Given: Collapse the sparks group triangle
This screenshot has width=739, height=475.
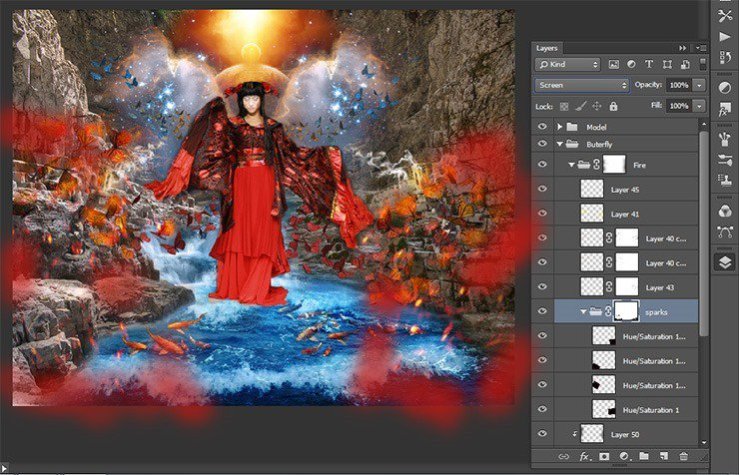Looking at the screenshot, I should tap(583, 312).
